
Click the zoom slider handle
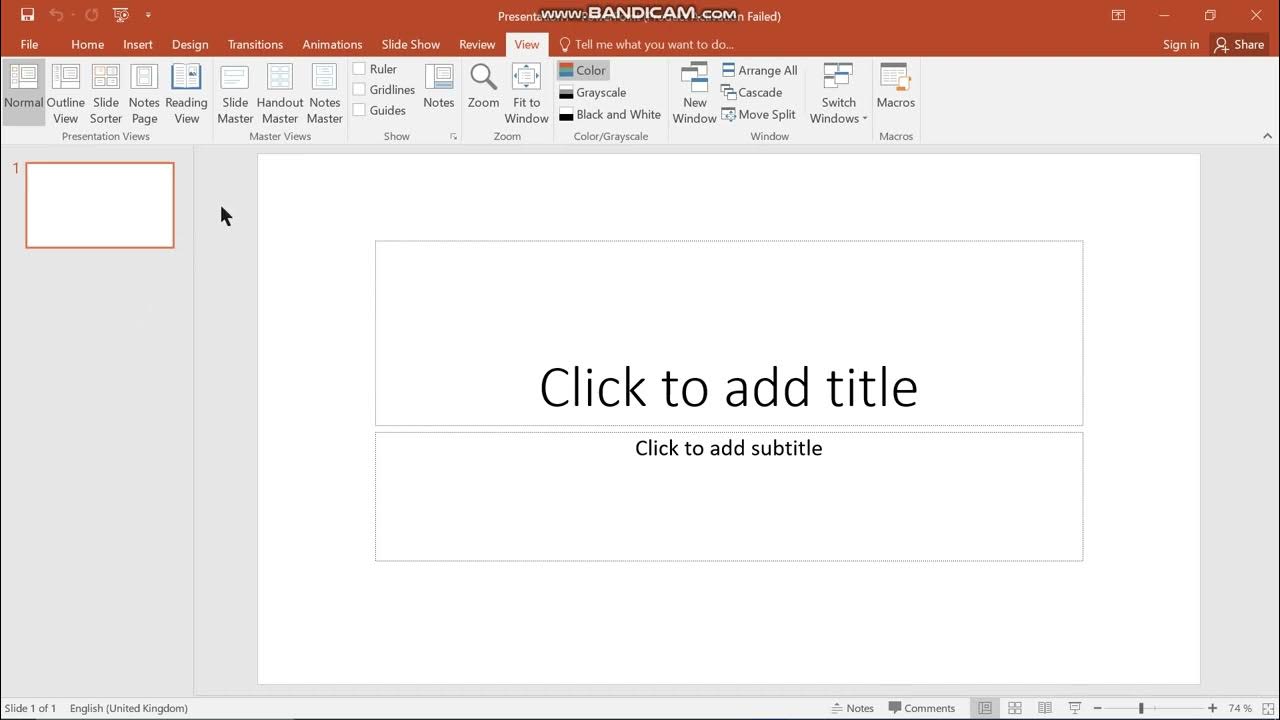(x=1141, y=708)
